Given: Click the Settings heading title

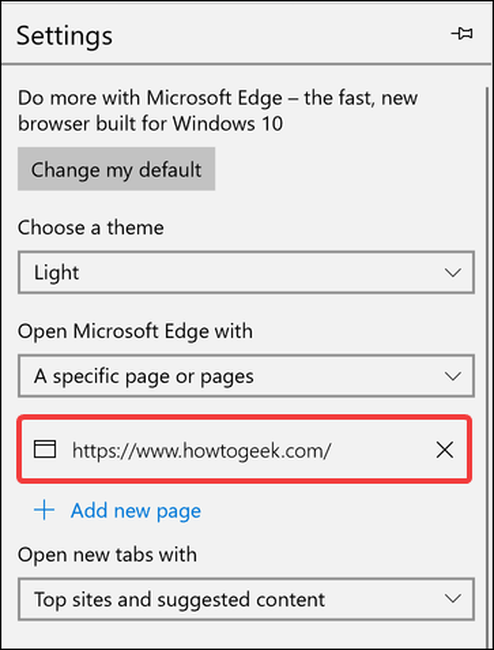Looking at the screenshot, I should [64, 36].
